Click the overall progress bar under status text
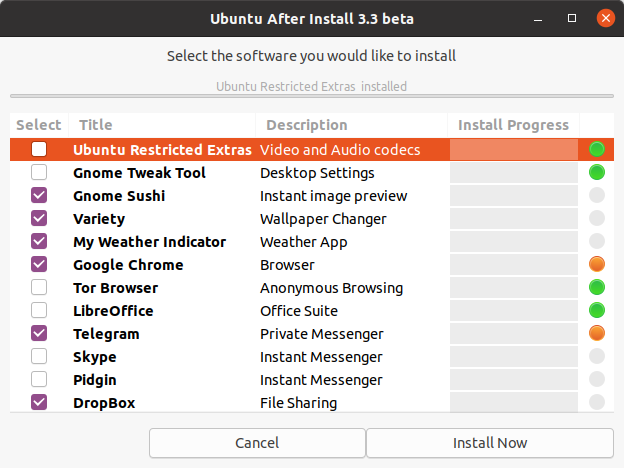624x468 pixels. (312, 96)
